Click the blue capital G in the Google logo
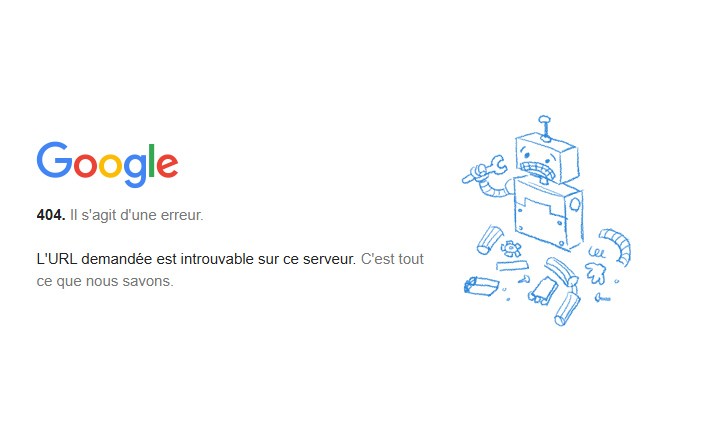The width and height of the screenshot is (709, 425). tap(54, 159)
